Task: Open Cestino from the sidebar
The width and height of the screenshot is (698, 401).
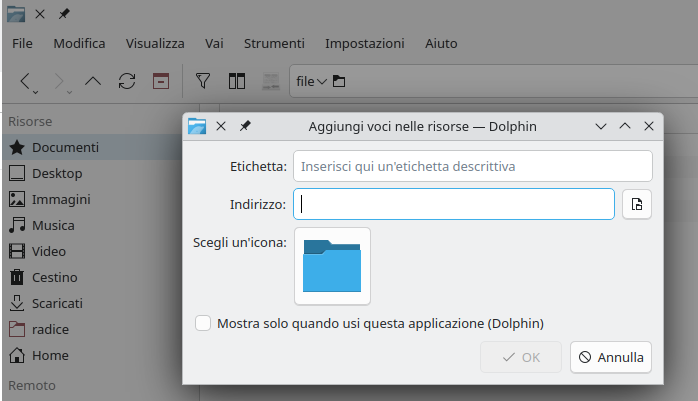Action: click(x=54, y=277)
